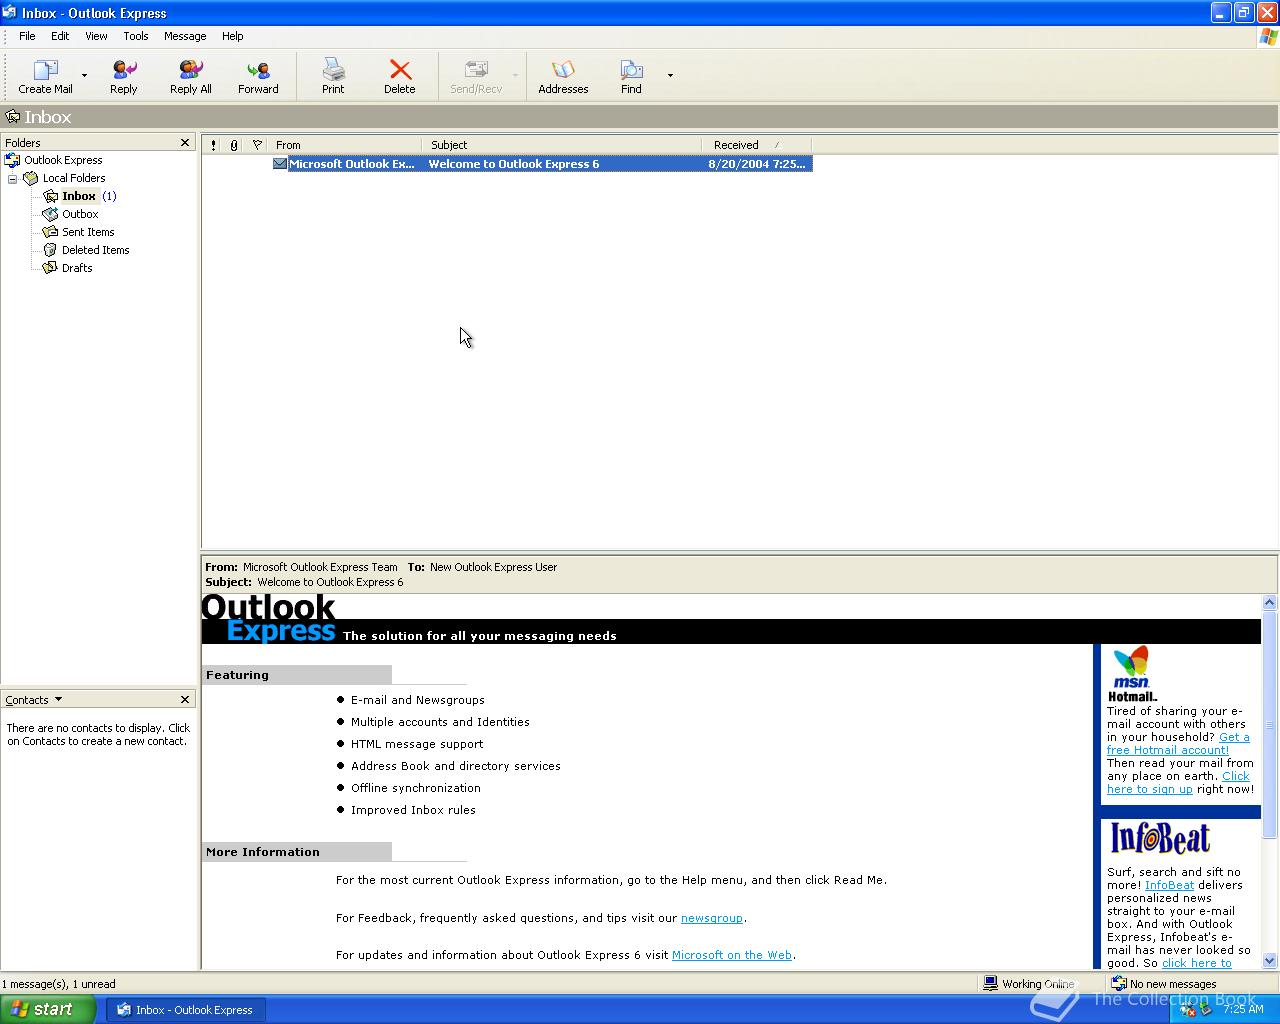1280x1024 pixels.
Task: Follow the newsgroup link
Action: pyautogui.click(x=711, y=918)
